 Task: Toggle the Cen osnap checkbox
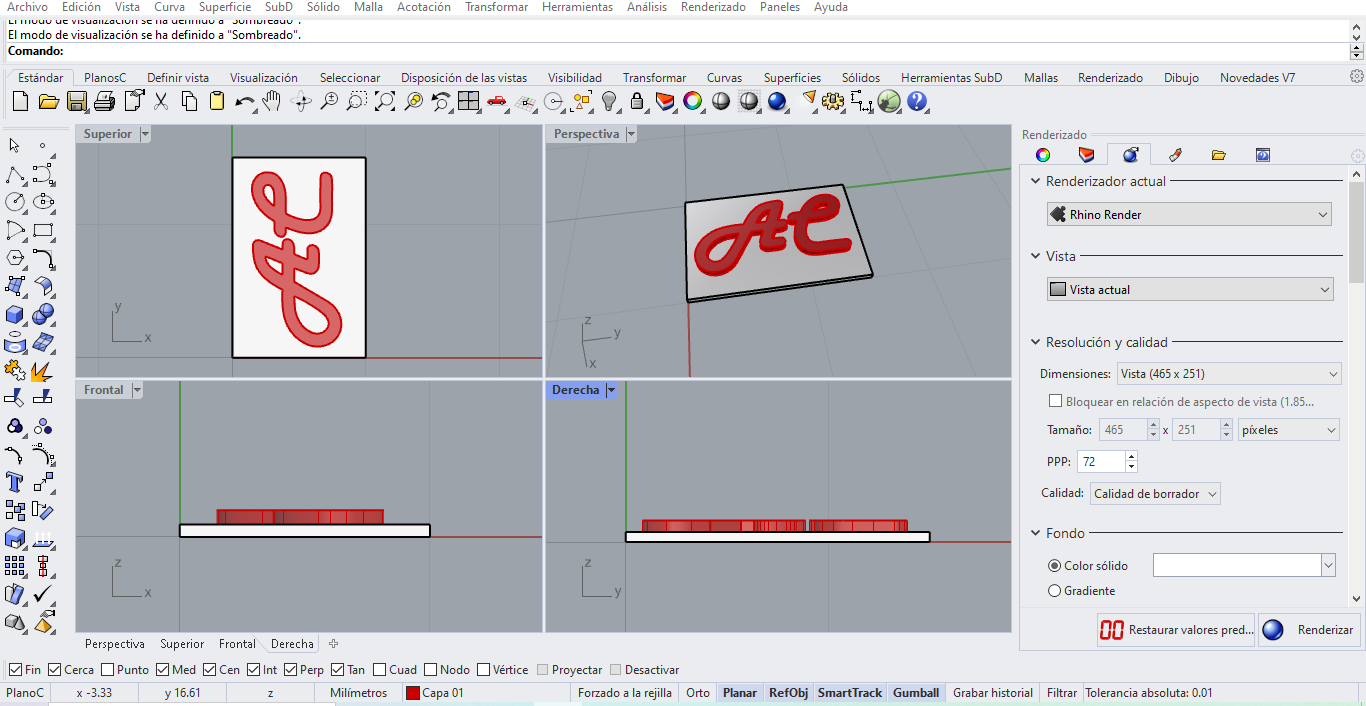(209, 670)
